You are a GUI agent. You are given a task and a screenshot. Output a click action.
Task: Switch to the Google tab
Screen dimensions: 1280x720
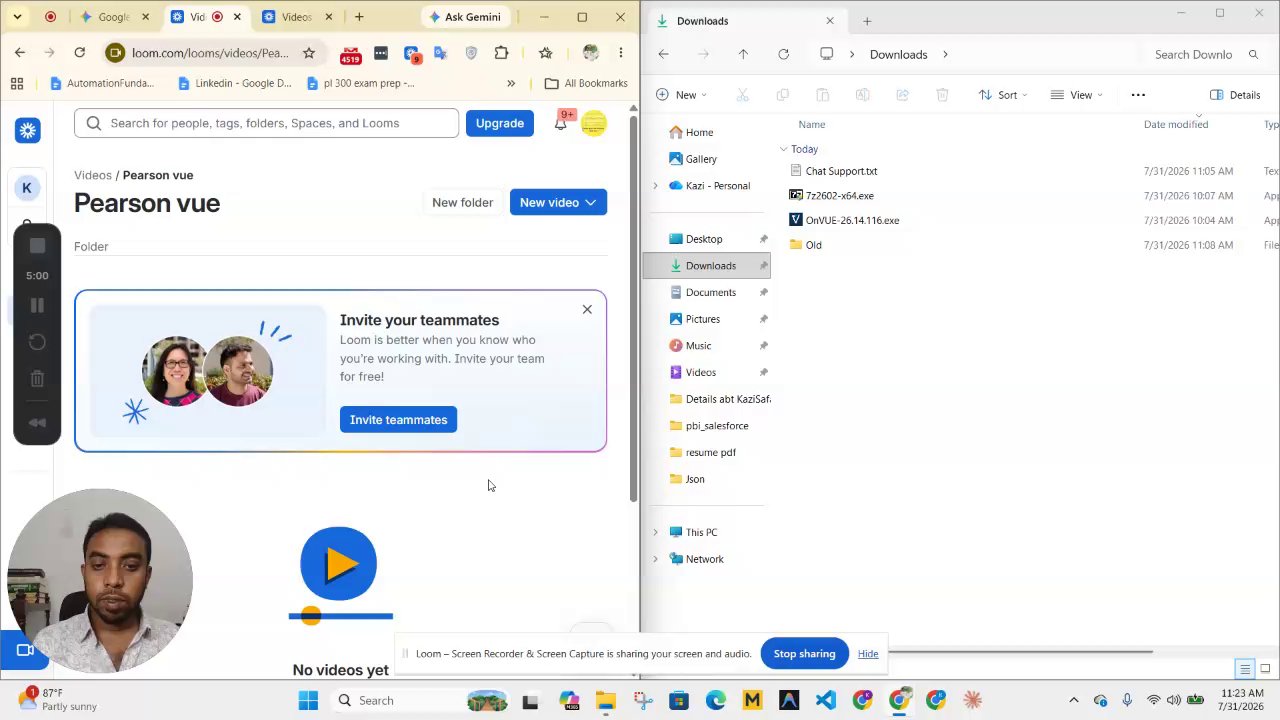coord(114,17)
